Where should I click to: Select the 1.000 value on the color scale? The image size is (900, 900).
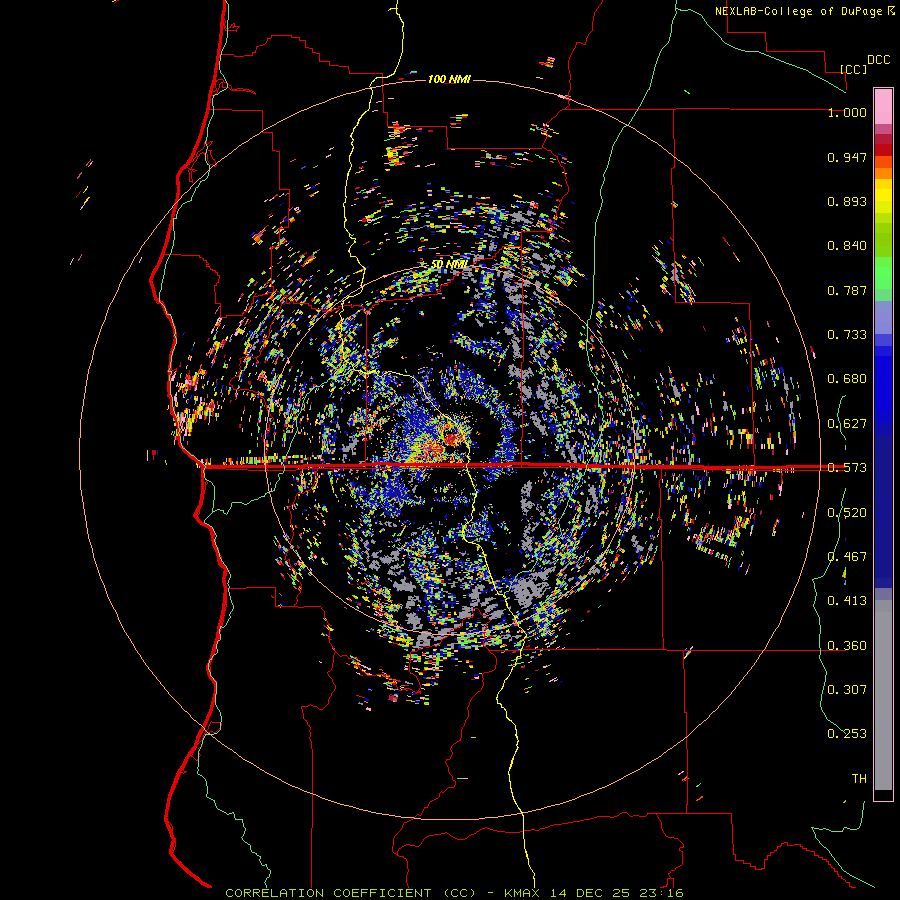tap(847, 112)
